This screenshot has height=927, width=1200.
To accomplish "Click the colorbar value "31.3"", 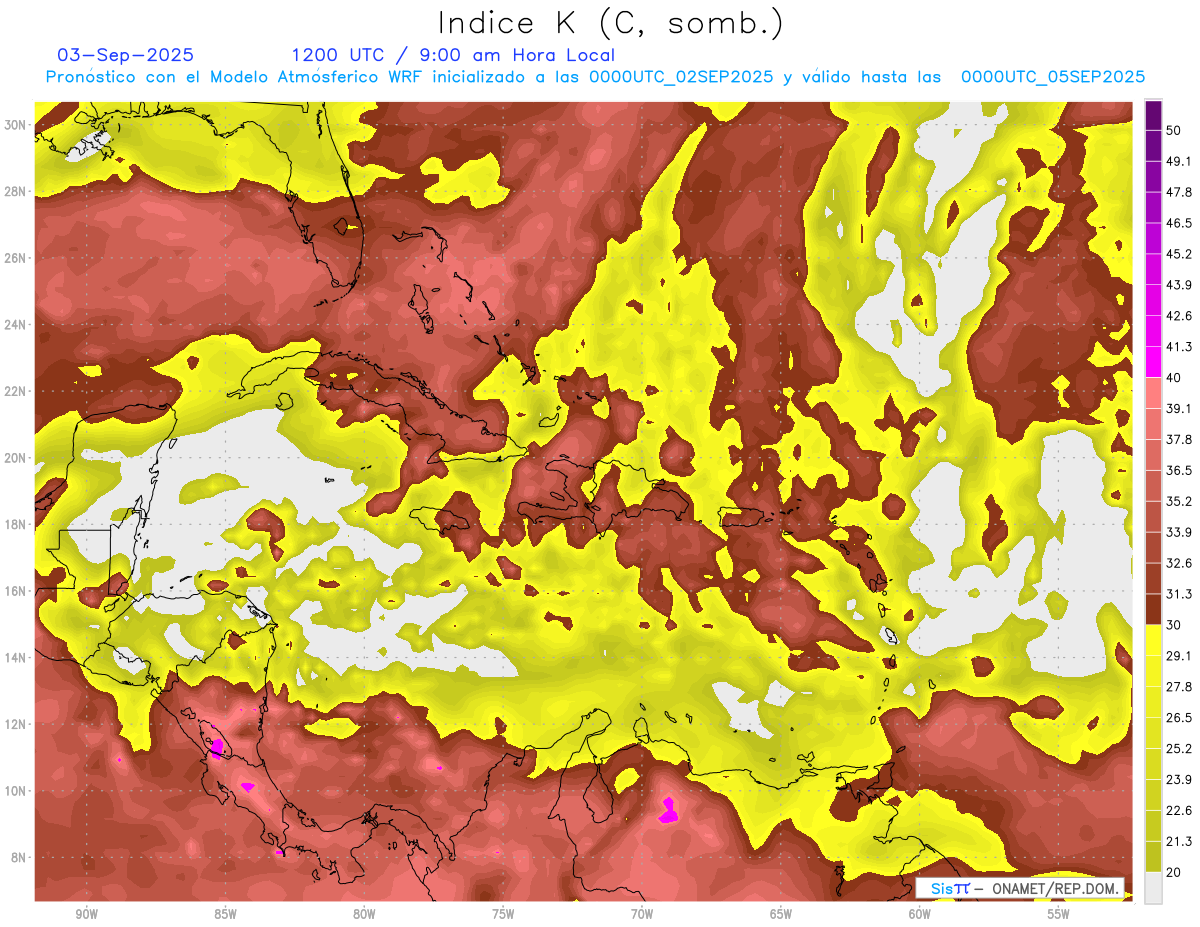I will [1179, 594].
